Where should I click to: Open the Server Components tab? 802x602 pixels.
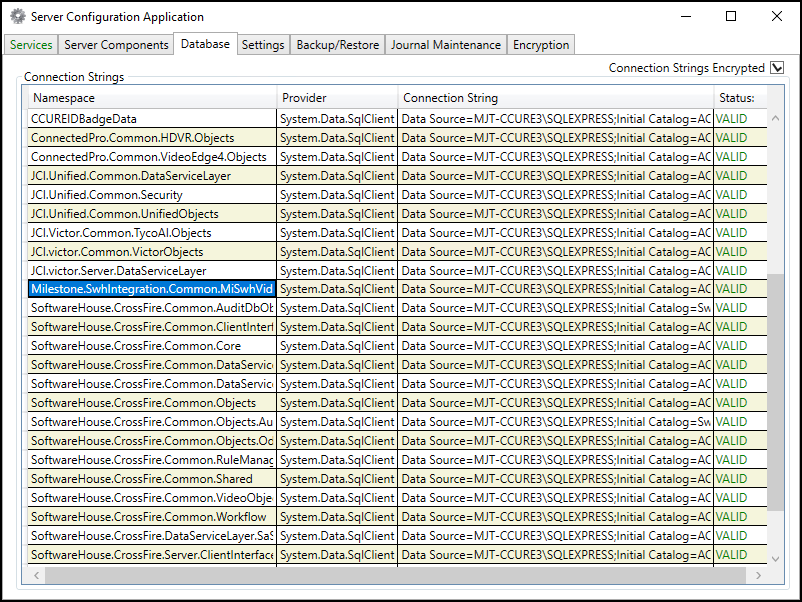point(116,45)
